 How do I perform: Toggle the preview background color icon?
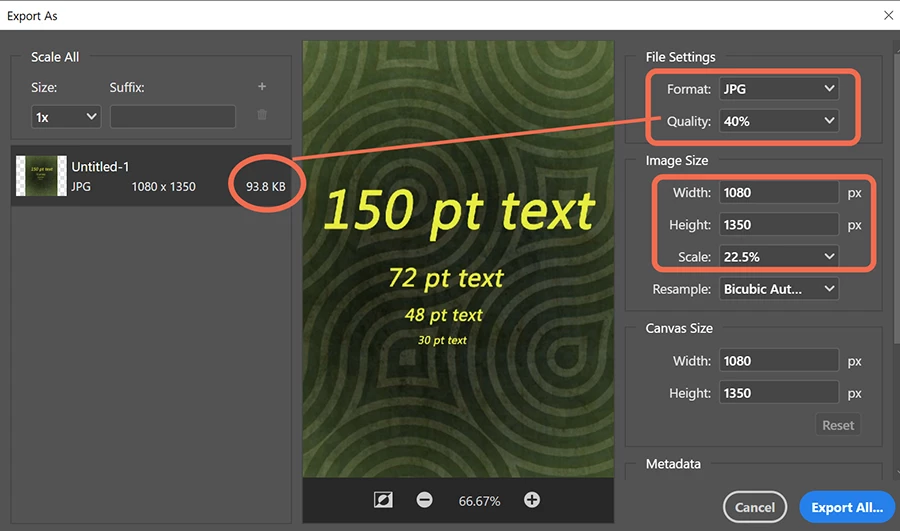pyautogui.click(x=383, y=500)
